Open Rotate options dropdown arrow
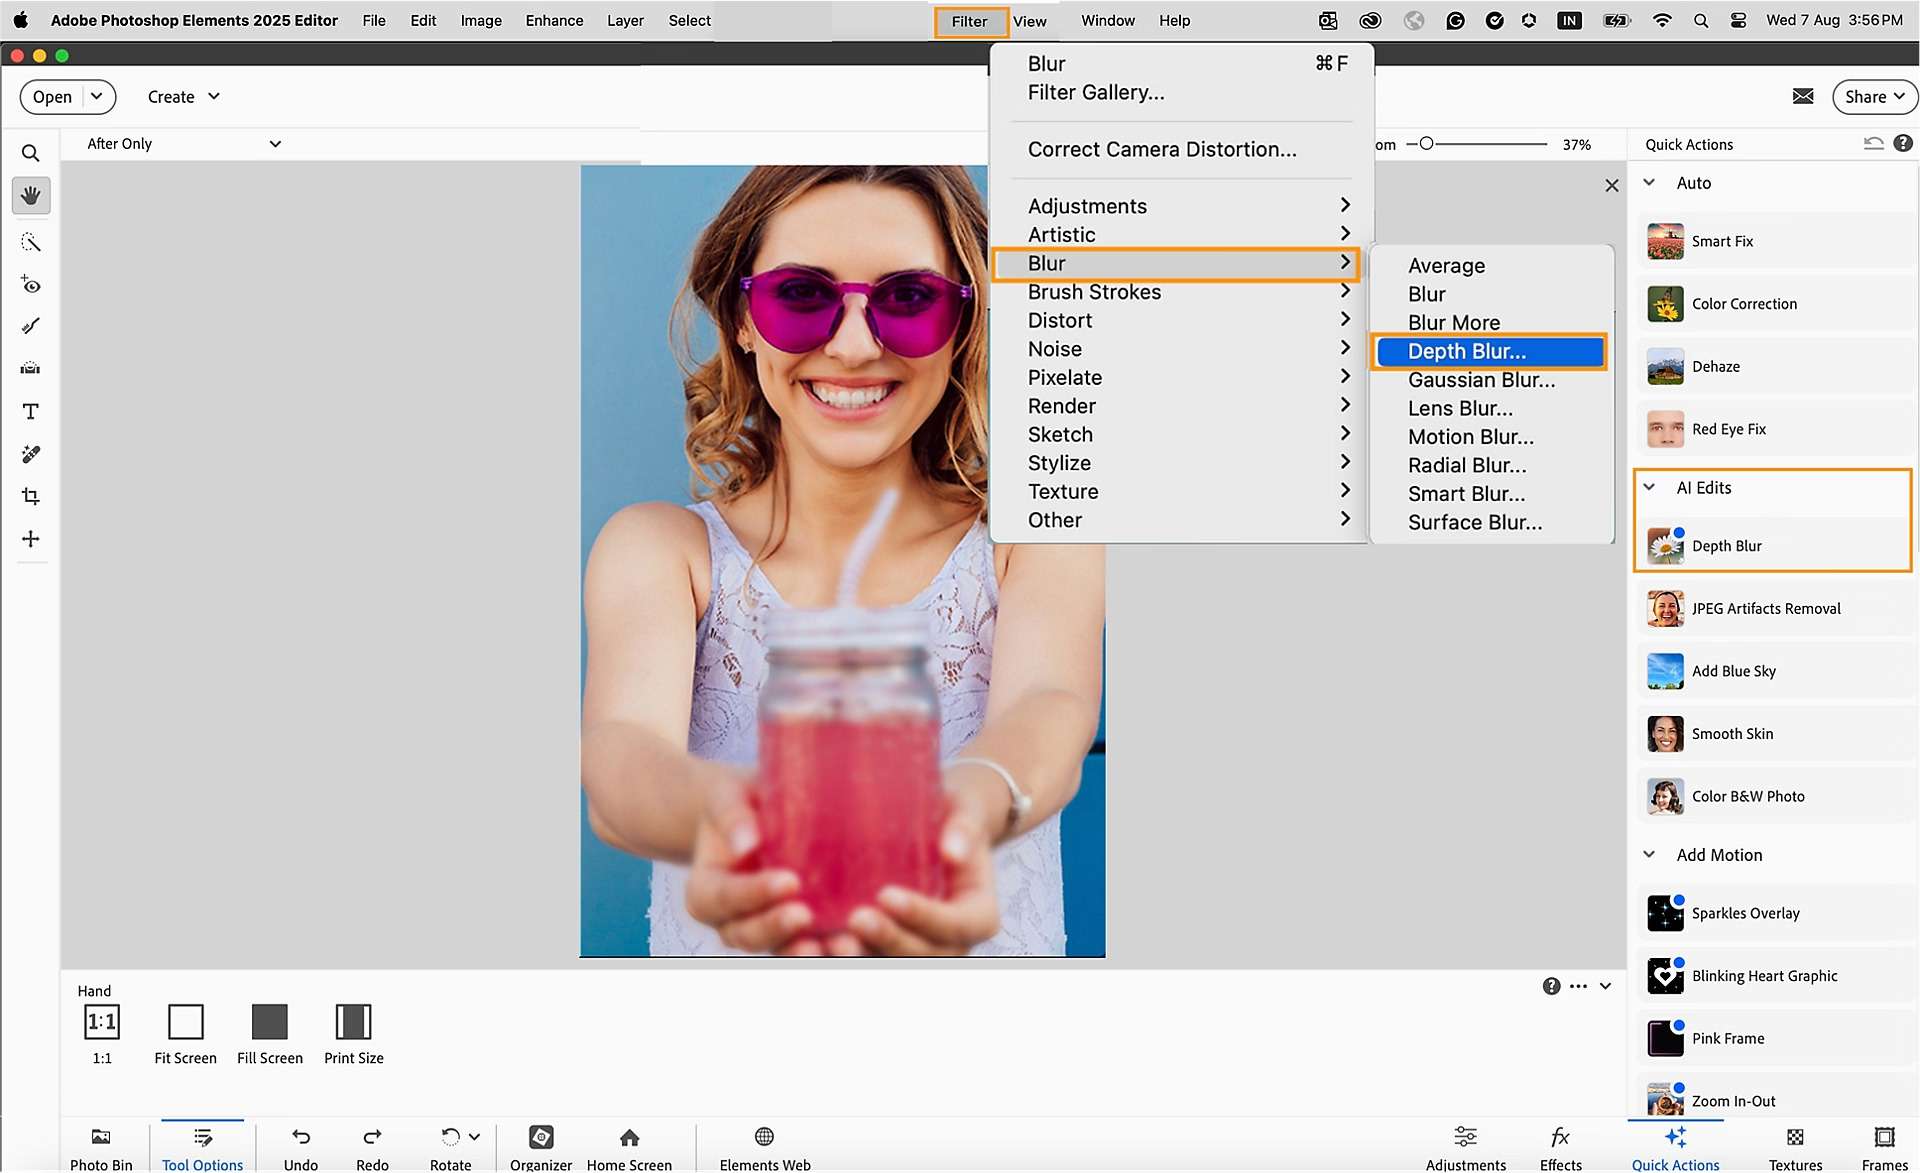Image resolution: width=1920 pixels, height=1173 pixels. [474, 1137]
